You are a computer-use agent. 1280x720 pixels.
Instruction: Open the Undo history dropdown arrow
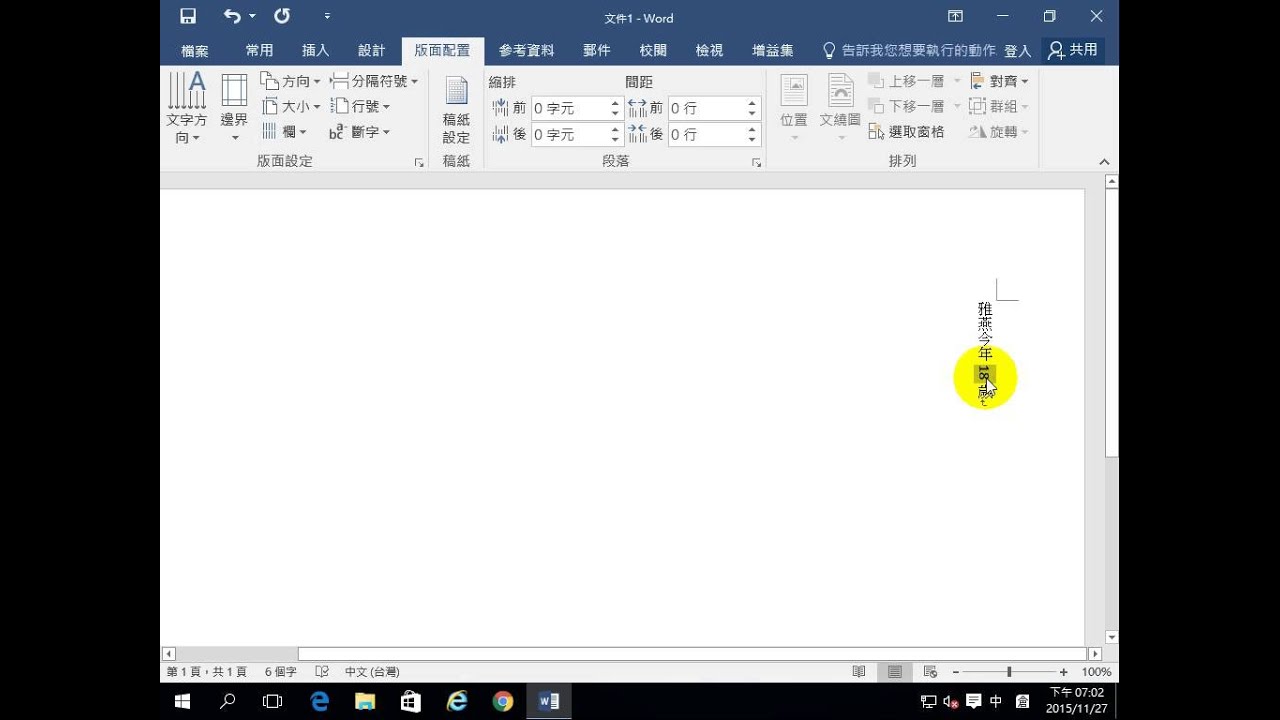pyautogui.click(x=252, y=16)
